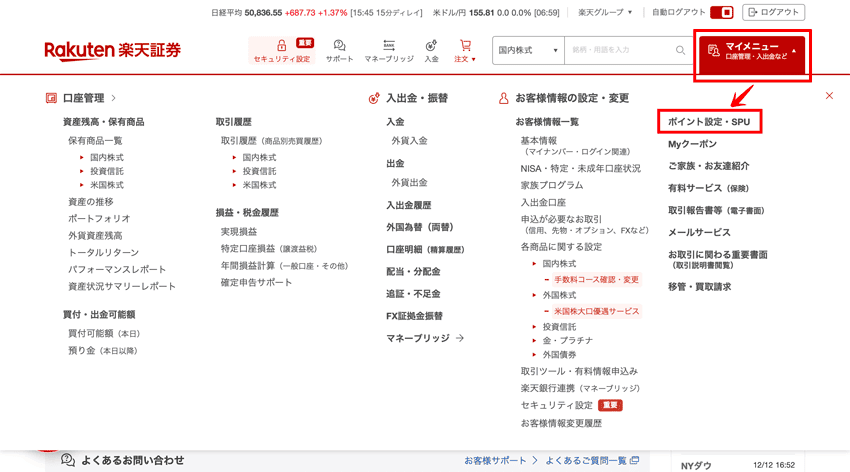Select 米国株式 under 保有商品一覧

coord(107,185)
